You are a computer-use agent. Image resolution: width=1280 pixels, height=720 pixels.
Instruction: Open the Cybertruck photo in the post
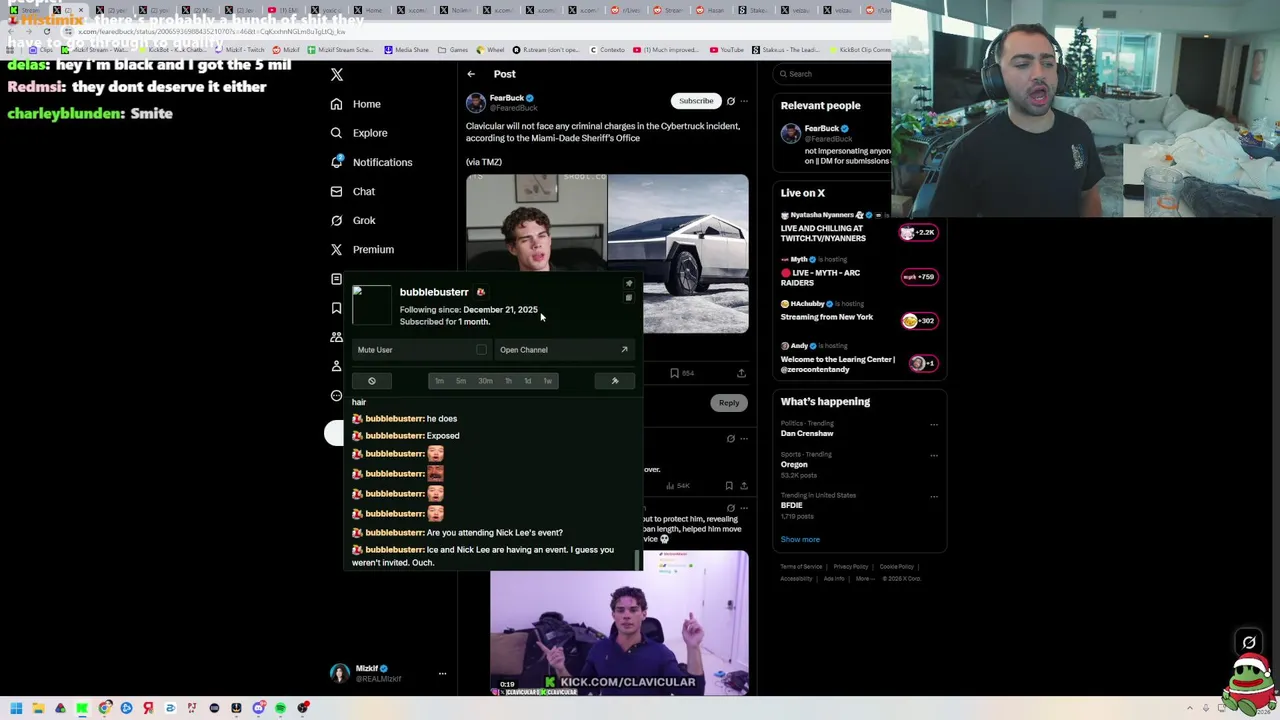[x=678, y=254]
